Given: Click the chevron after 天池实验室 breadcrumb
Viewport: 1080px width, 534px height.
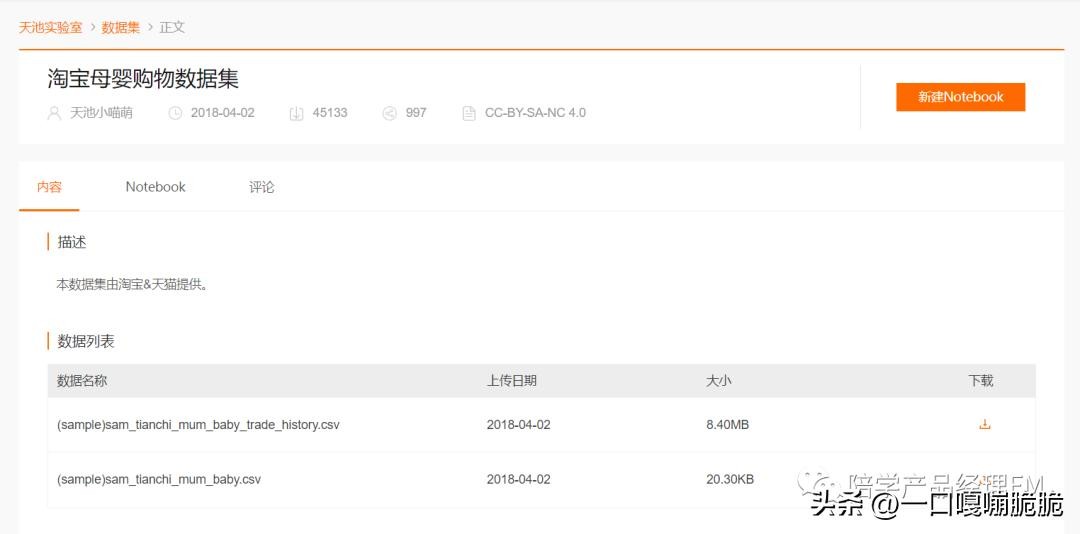Looking at the screenshot, I should [x=92, y=27].
